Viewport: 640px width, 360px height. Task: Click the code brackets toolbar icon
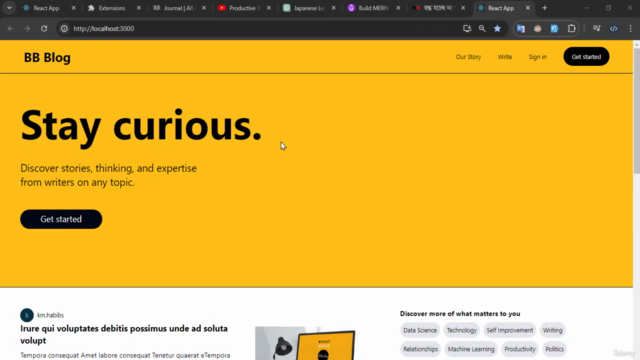pyautogui.click(x=613, y=29)
